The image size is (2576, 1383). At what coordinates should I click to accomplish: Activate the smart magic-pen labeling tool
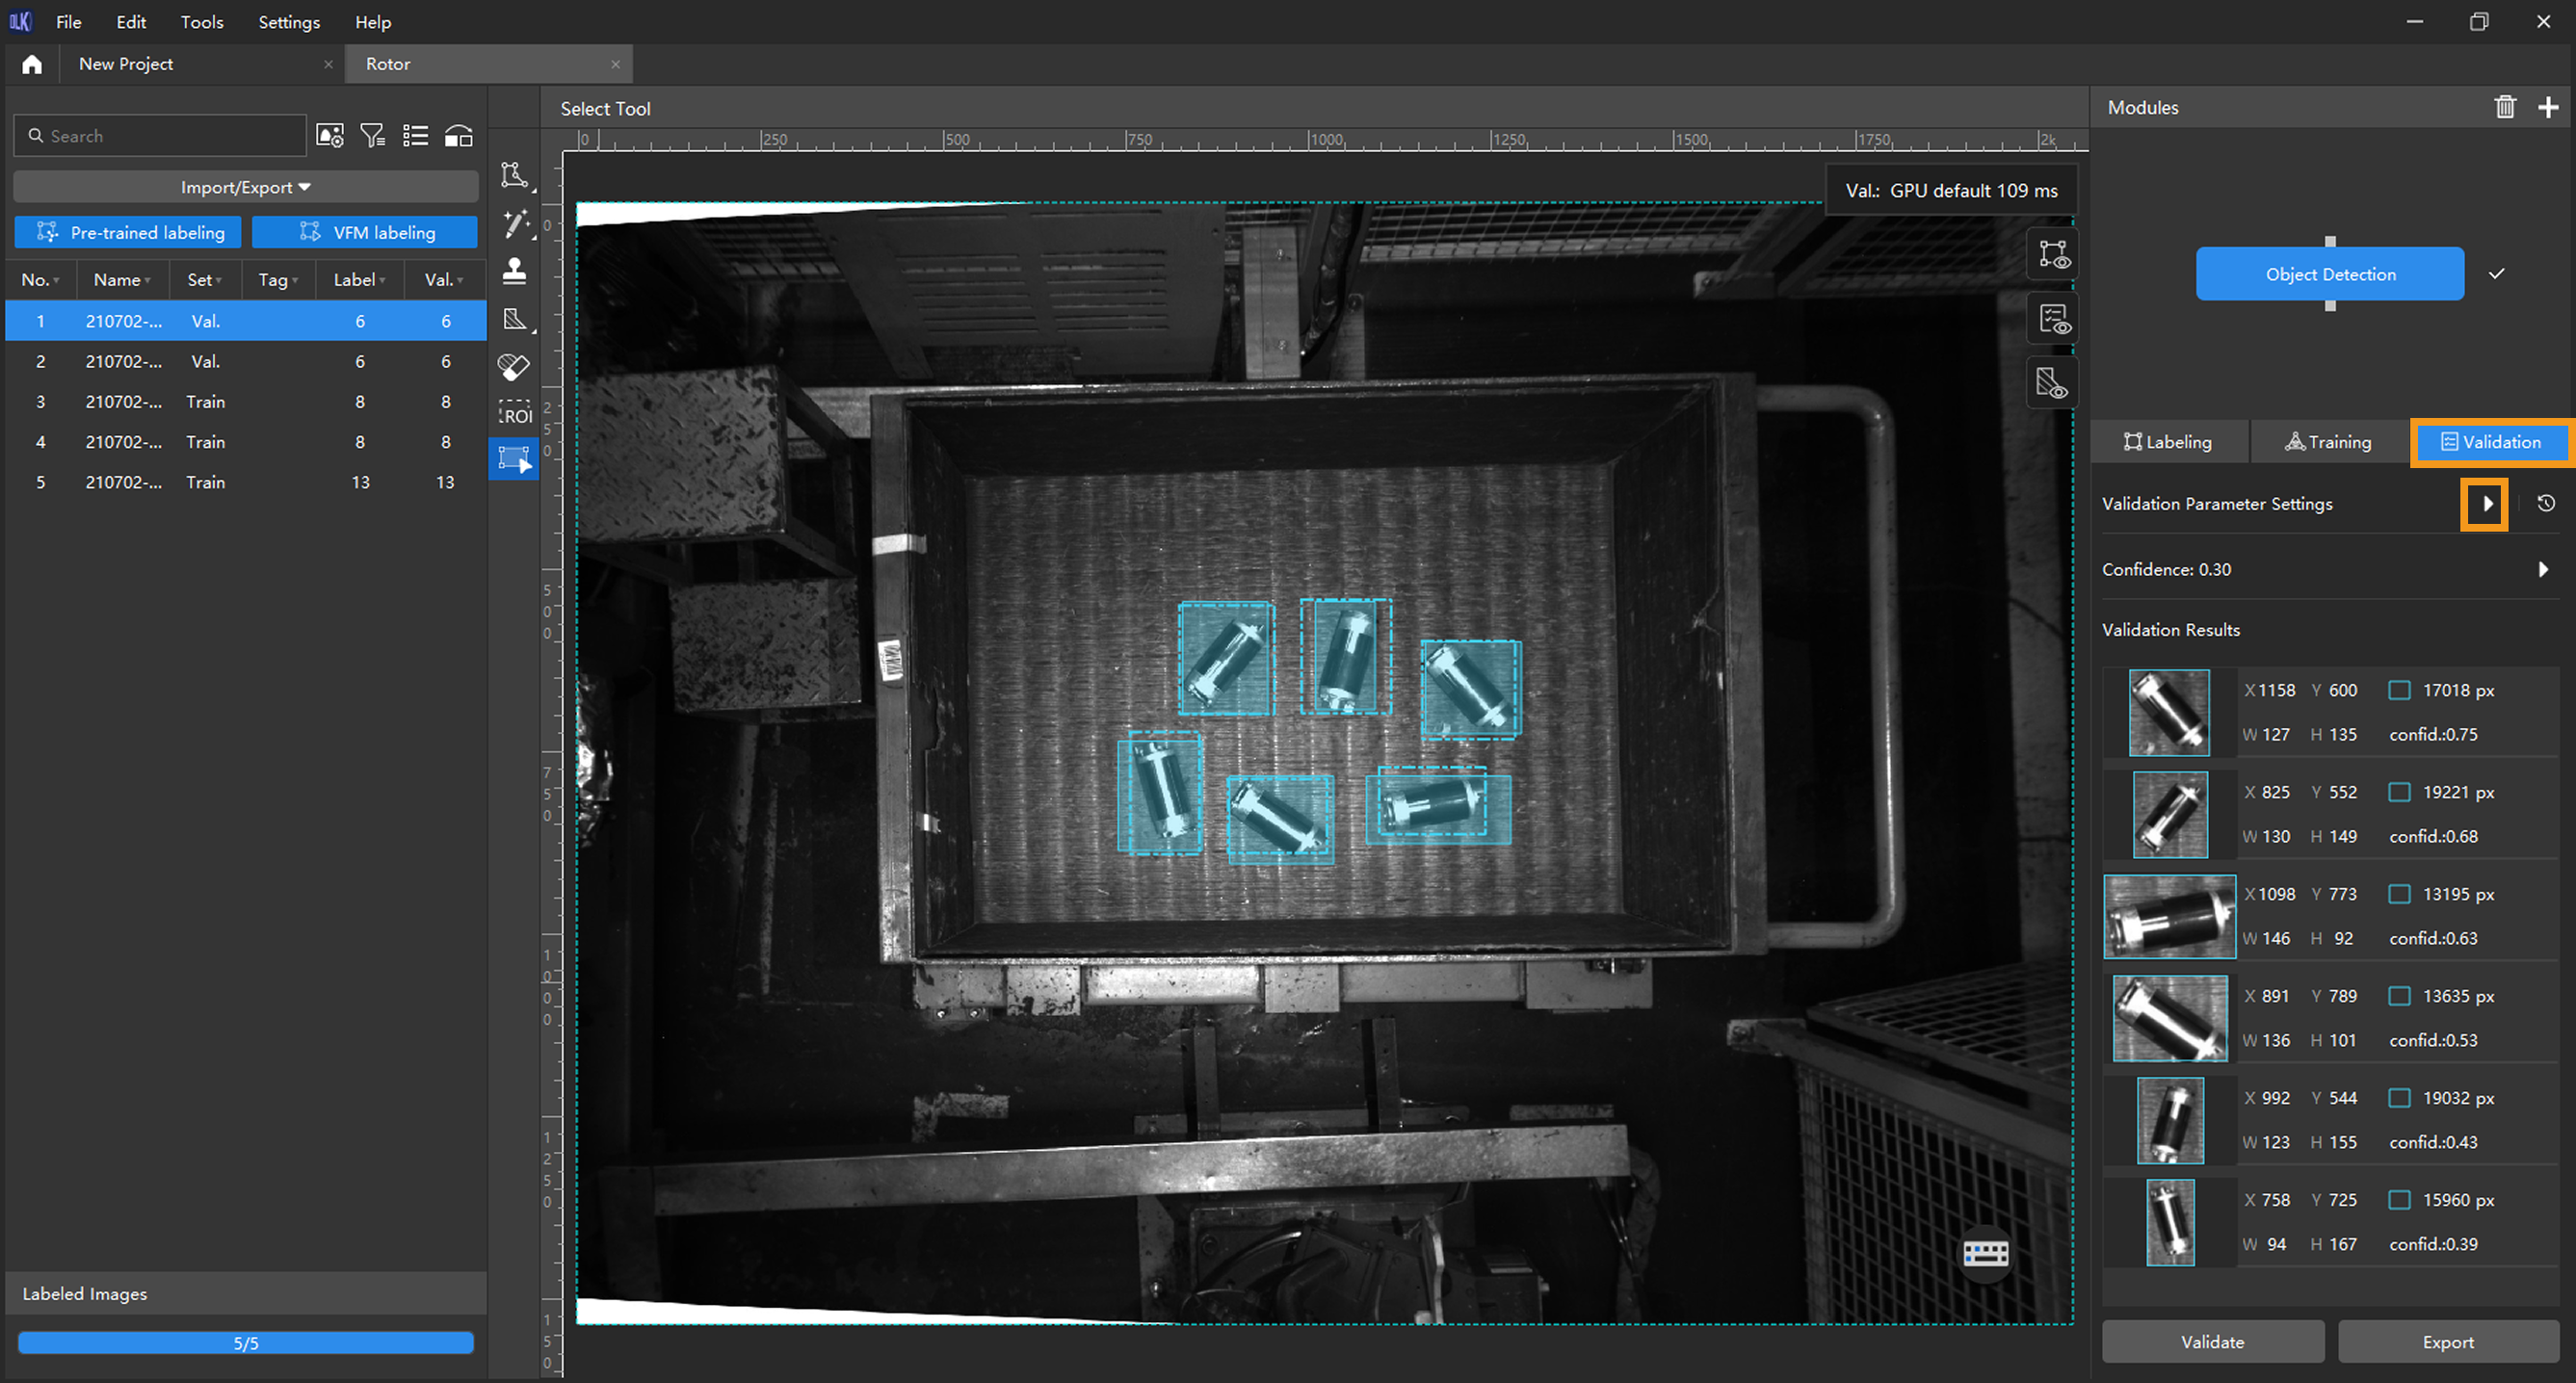tap(514, 223)
